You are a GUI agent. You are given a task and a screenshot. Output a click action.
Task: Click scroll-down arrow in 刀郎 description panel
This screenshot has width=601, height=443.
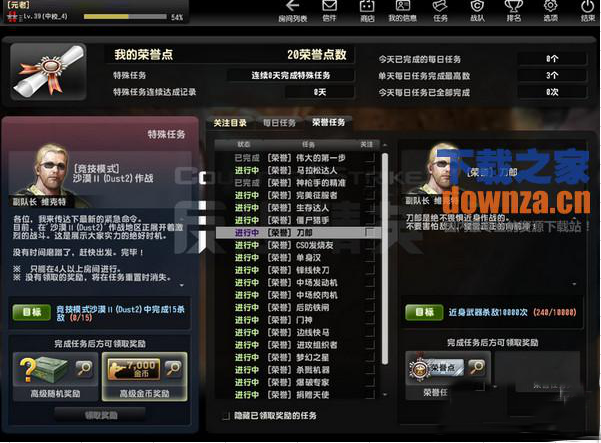click(574, 284)
